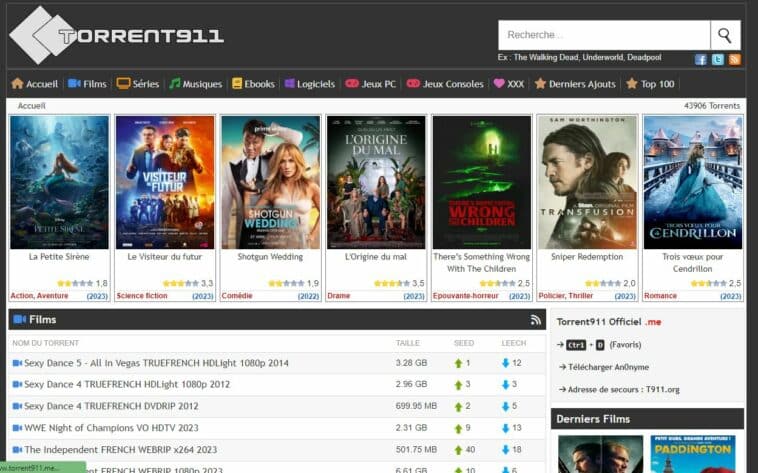Open the Paddington poster under Derniers Films
758x473 pixels.
pyautogui.click(x=693, y=454)
